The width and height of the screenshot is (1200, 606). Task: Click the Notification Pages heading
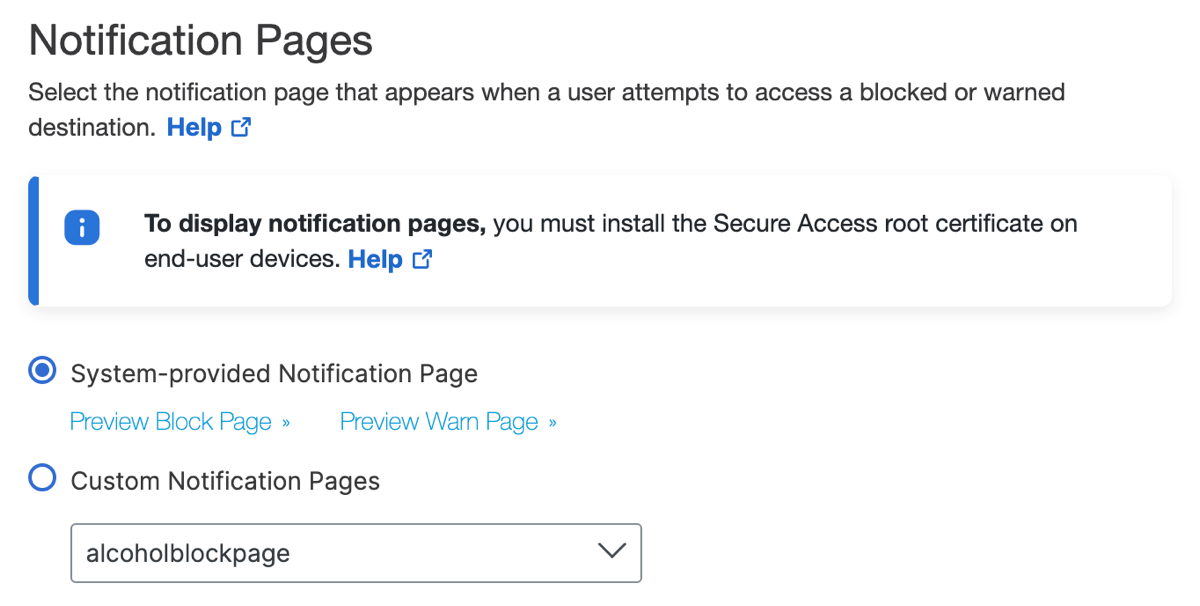point(201,41)
